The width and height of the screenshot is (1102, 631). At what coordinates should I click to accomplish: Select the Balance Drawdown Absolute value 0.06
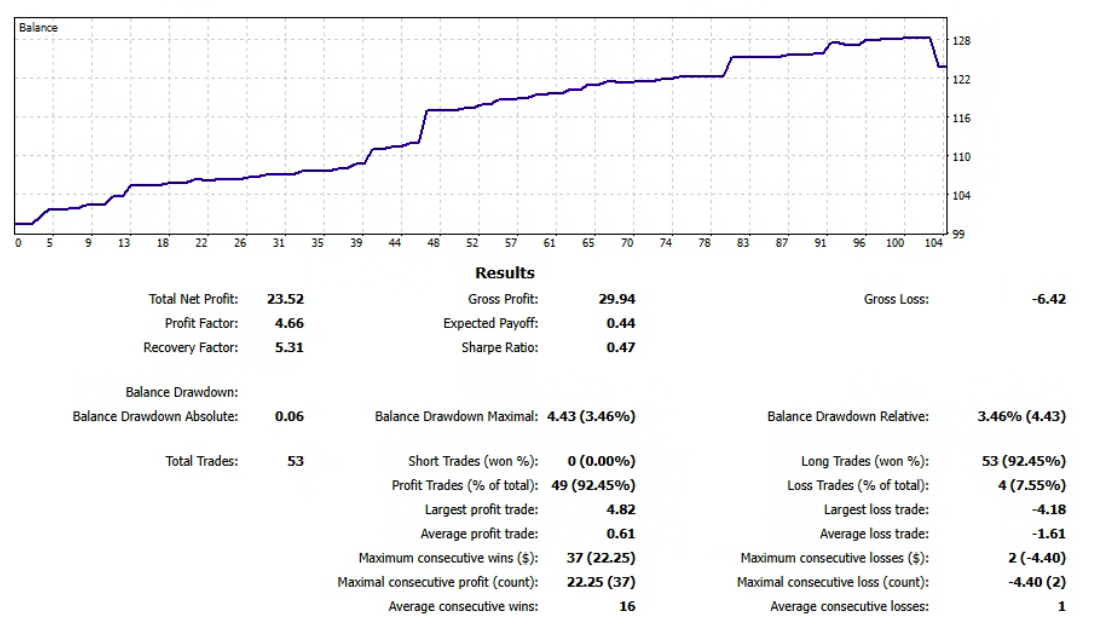[x=289, y=417]
